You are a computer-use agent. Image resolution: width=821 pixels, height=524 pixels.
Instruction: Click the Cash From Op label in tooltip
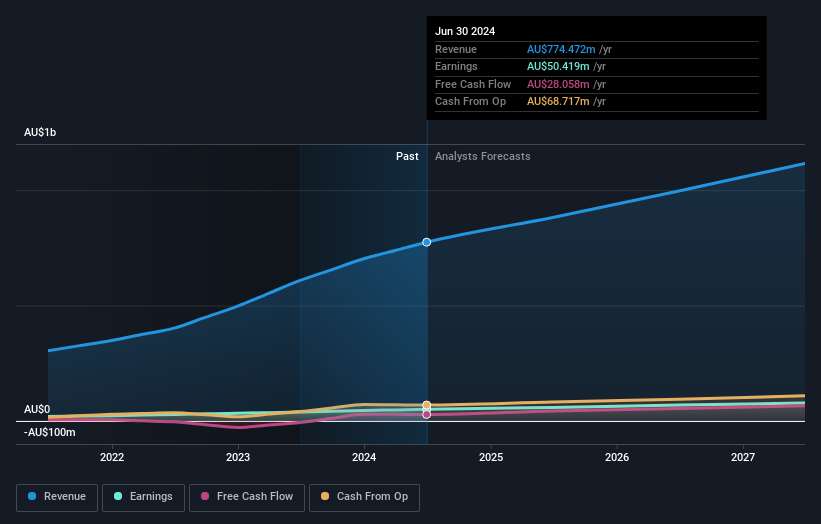click(x=470, y=102)
